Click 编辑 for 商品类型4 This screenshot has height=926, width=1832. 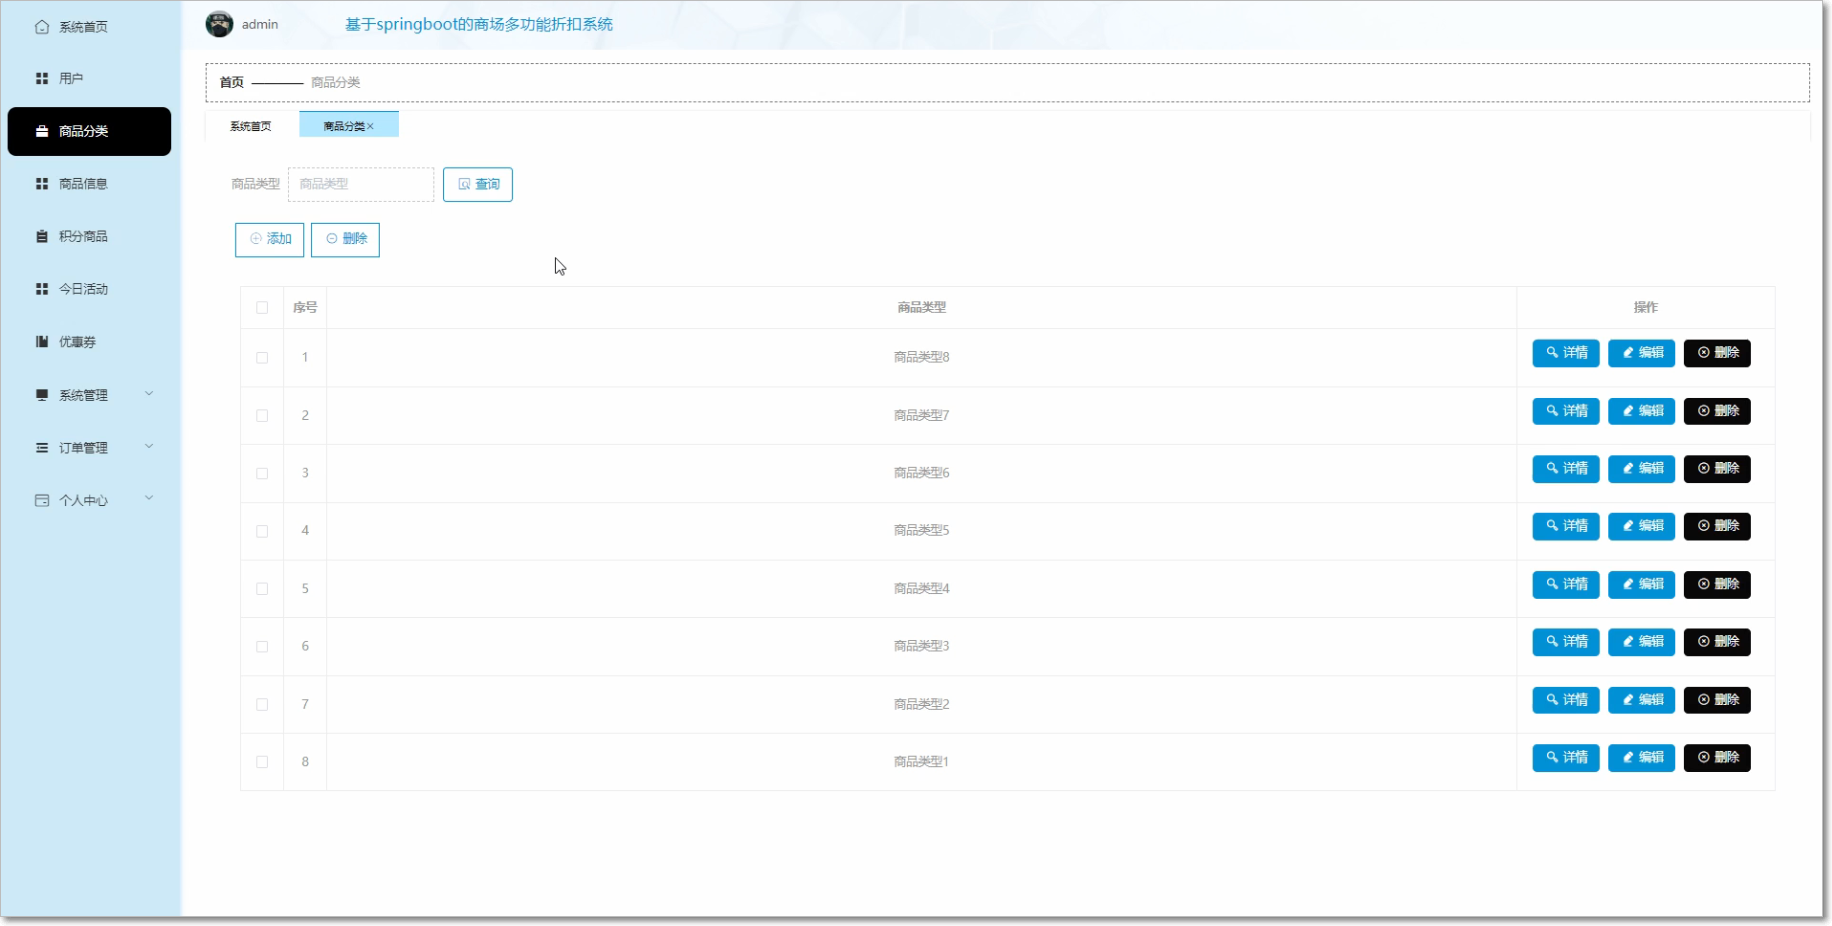(x=1641, y=584)
